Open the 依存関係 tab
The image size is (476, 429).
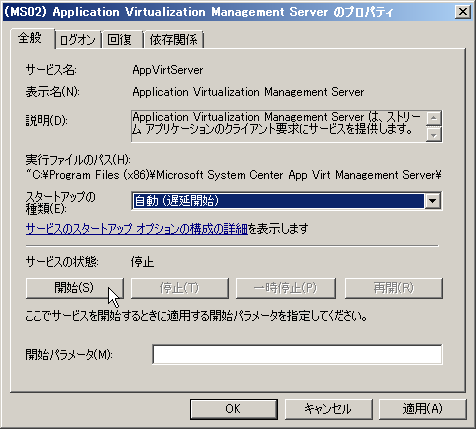coord(174,40)
